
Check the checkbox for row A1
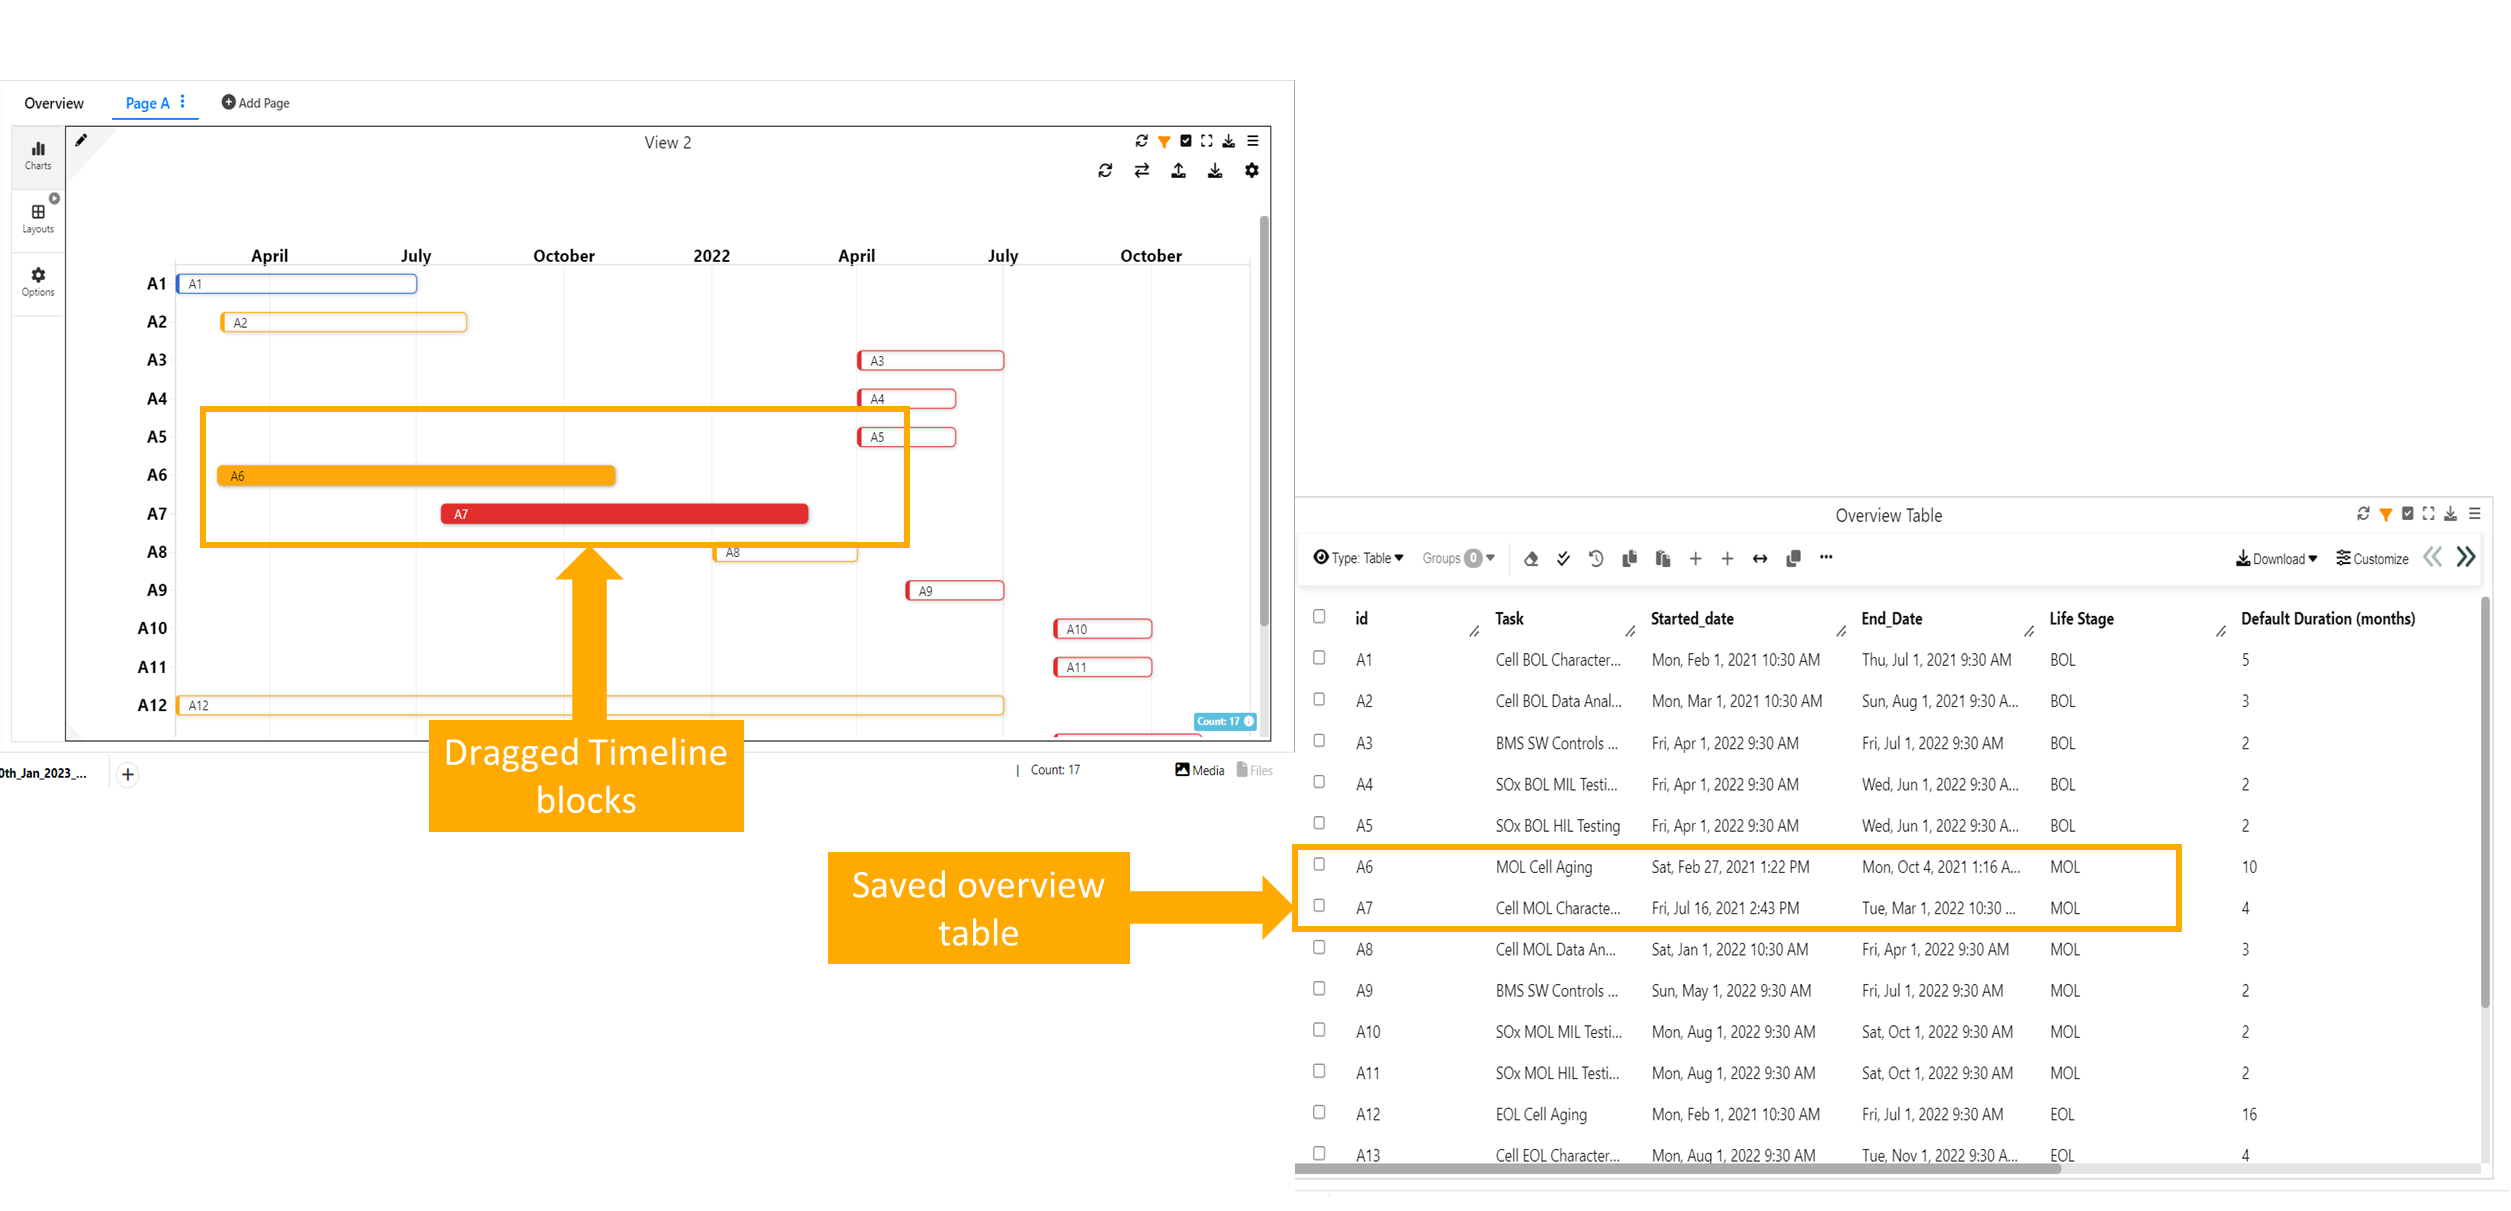[x=1319, y=657]
